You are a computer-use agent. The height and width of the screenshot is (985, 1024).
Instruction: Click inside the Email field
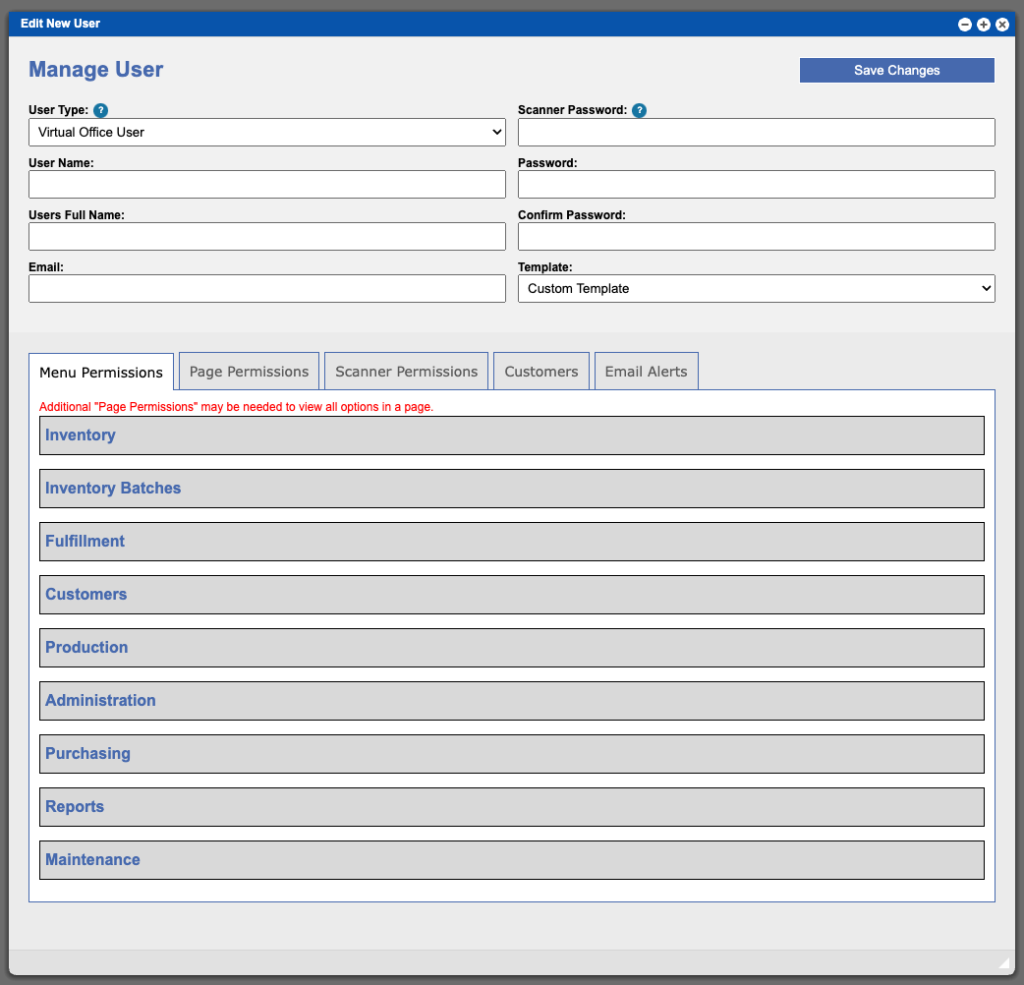266,288
